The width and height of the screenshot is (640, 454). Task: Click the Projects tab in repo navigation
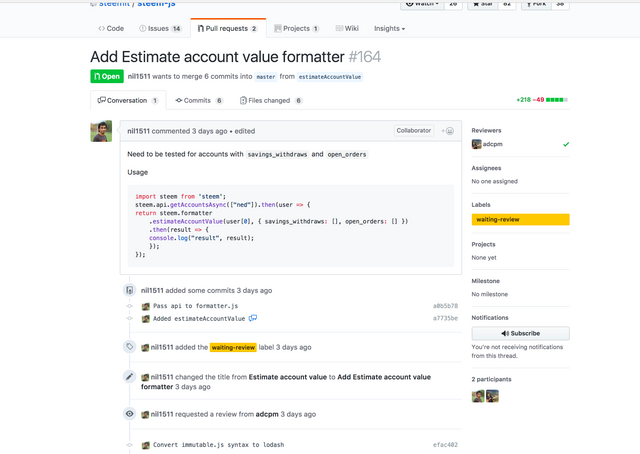tap(295, 29)
